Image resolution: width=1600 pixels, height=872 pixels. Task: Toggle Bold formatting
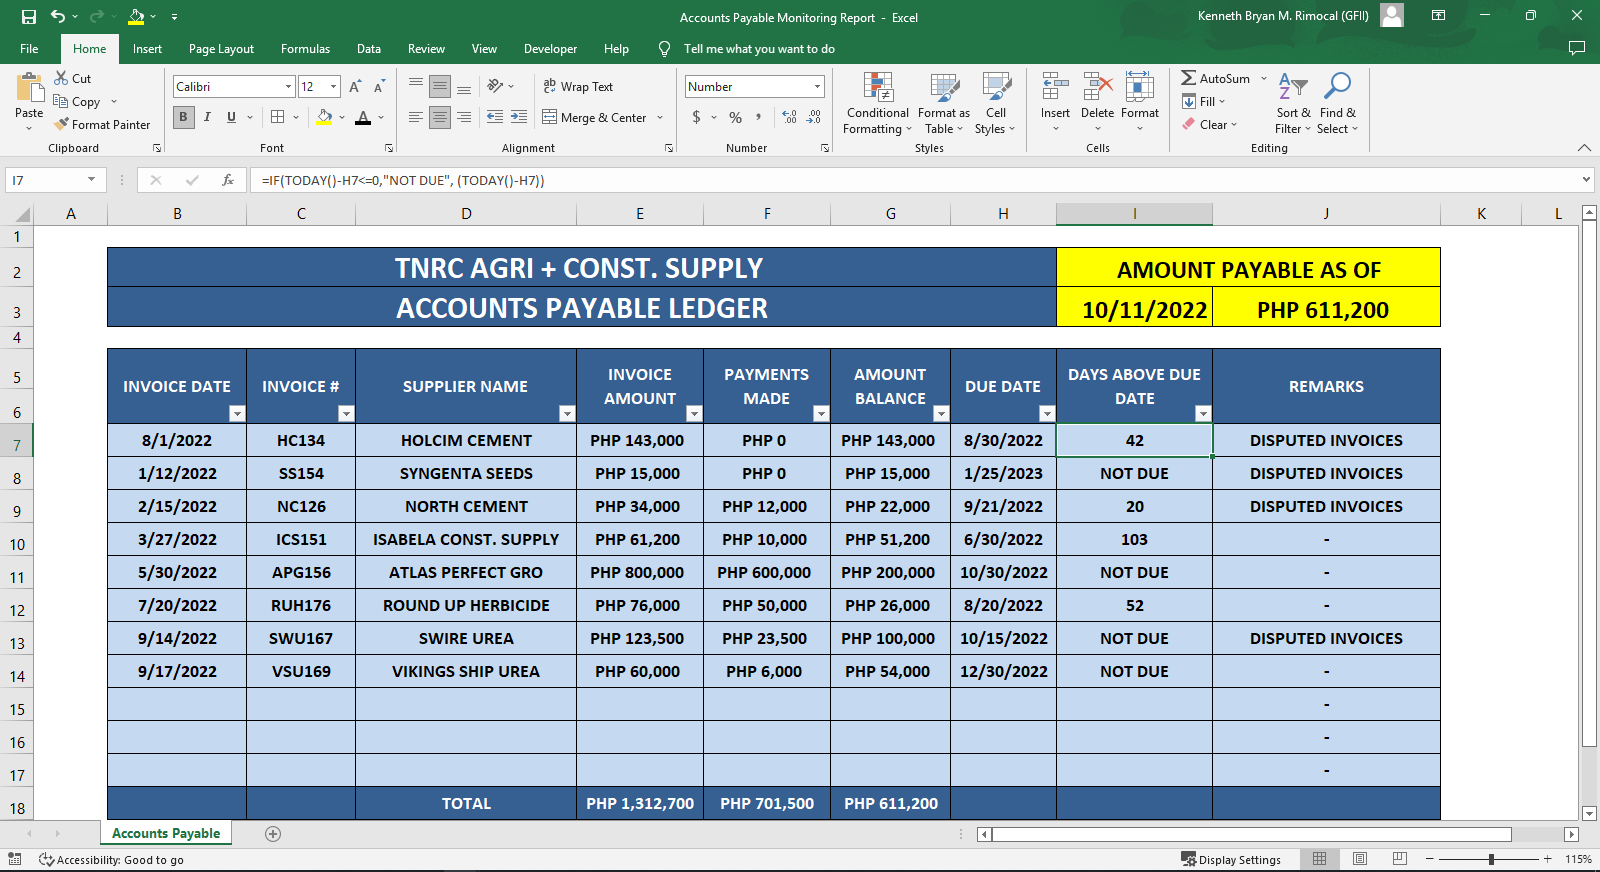[183, 117]
